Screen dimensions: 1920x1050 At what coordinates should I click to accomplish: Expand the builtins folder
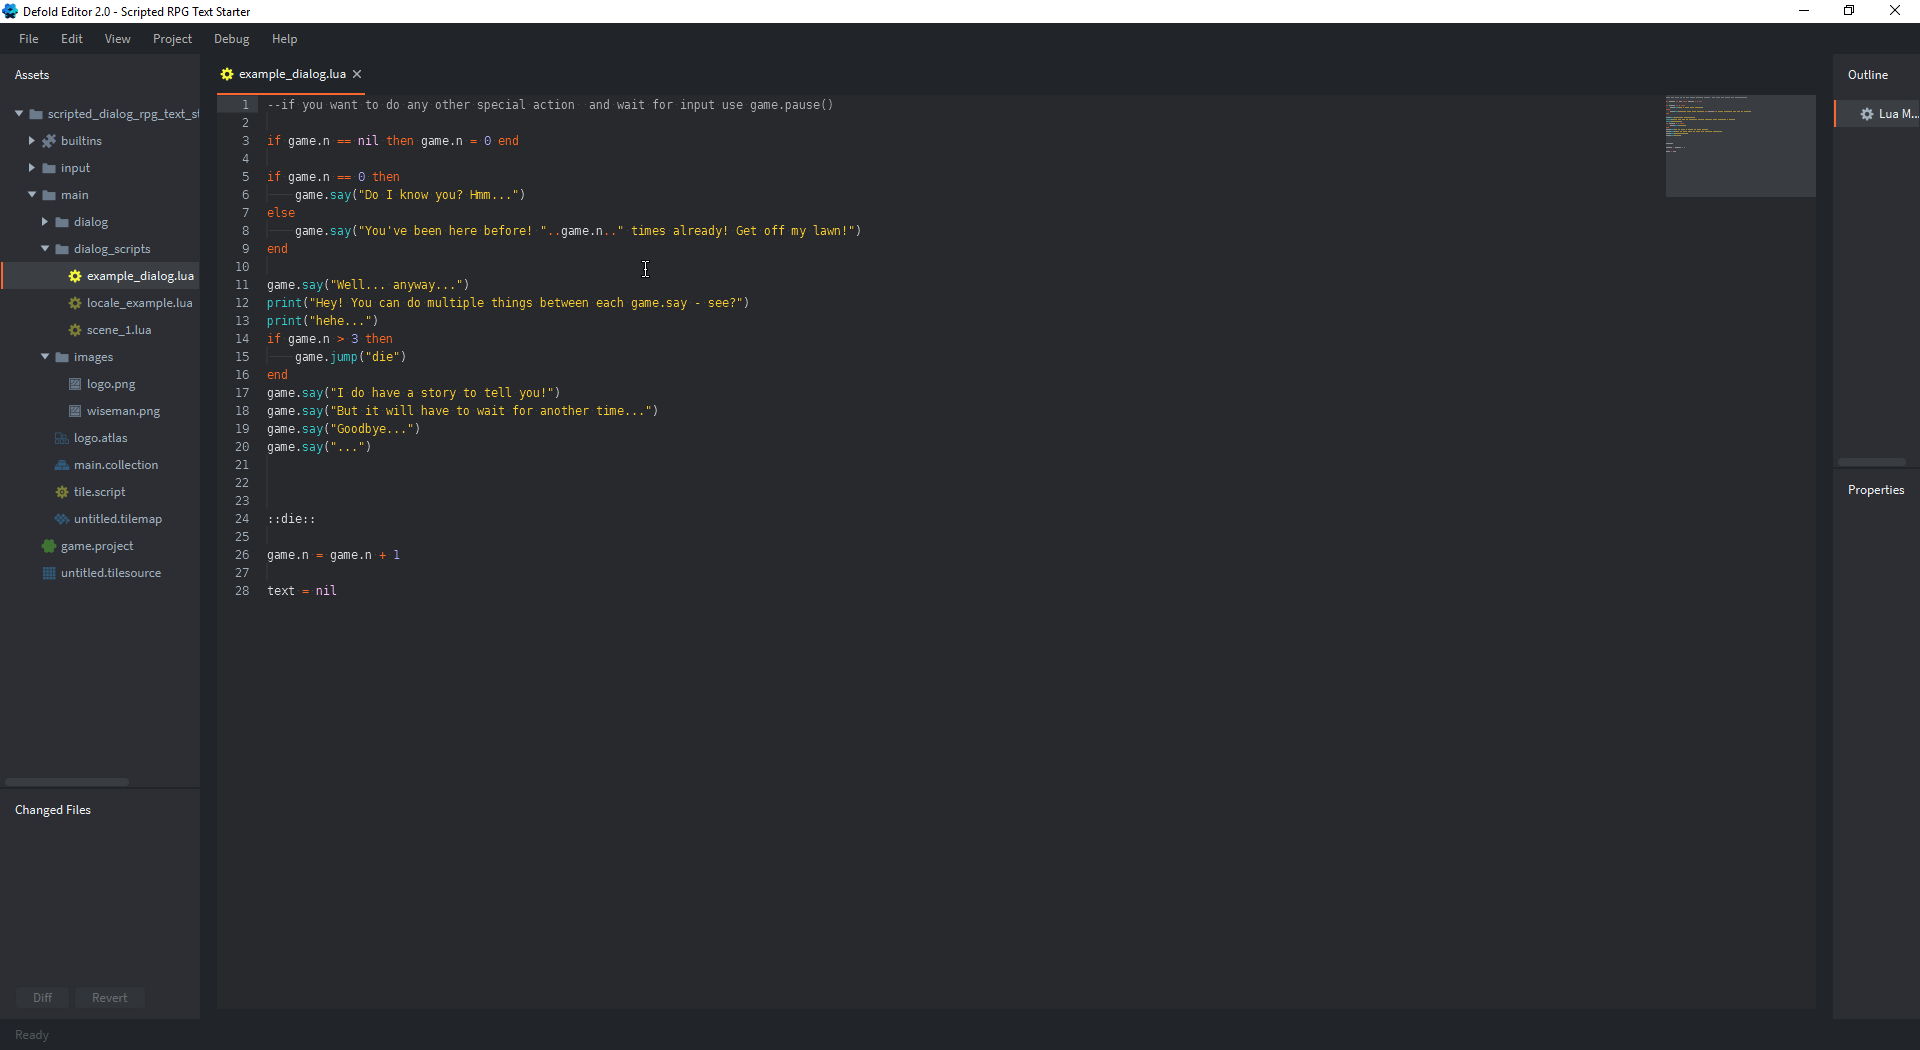(x=31, y=141)
